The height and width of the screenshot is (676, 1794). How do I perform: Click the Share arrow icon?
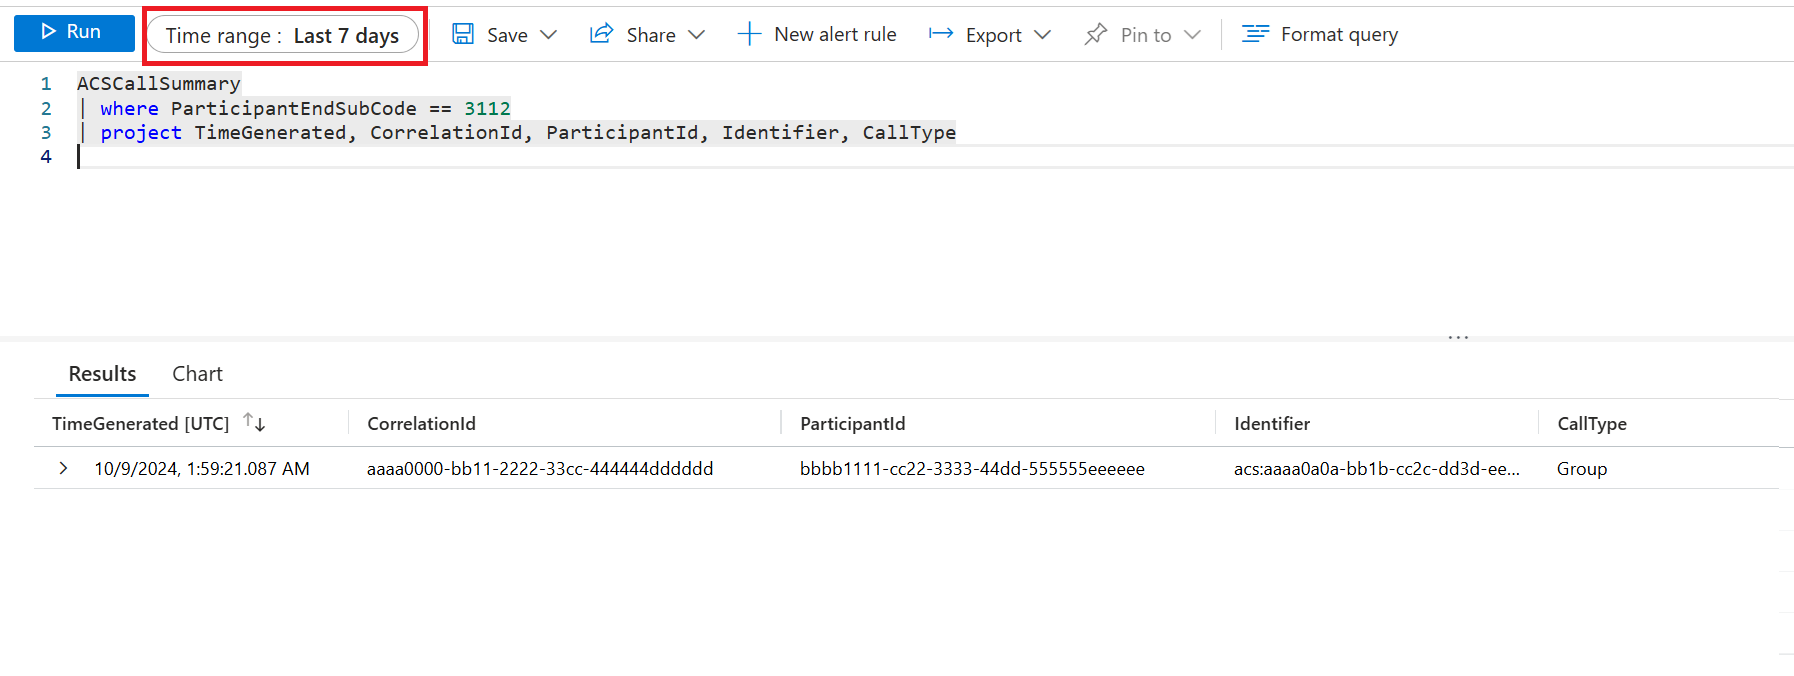click(x=601, y=35)
